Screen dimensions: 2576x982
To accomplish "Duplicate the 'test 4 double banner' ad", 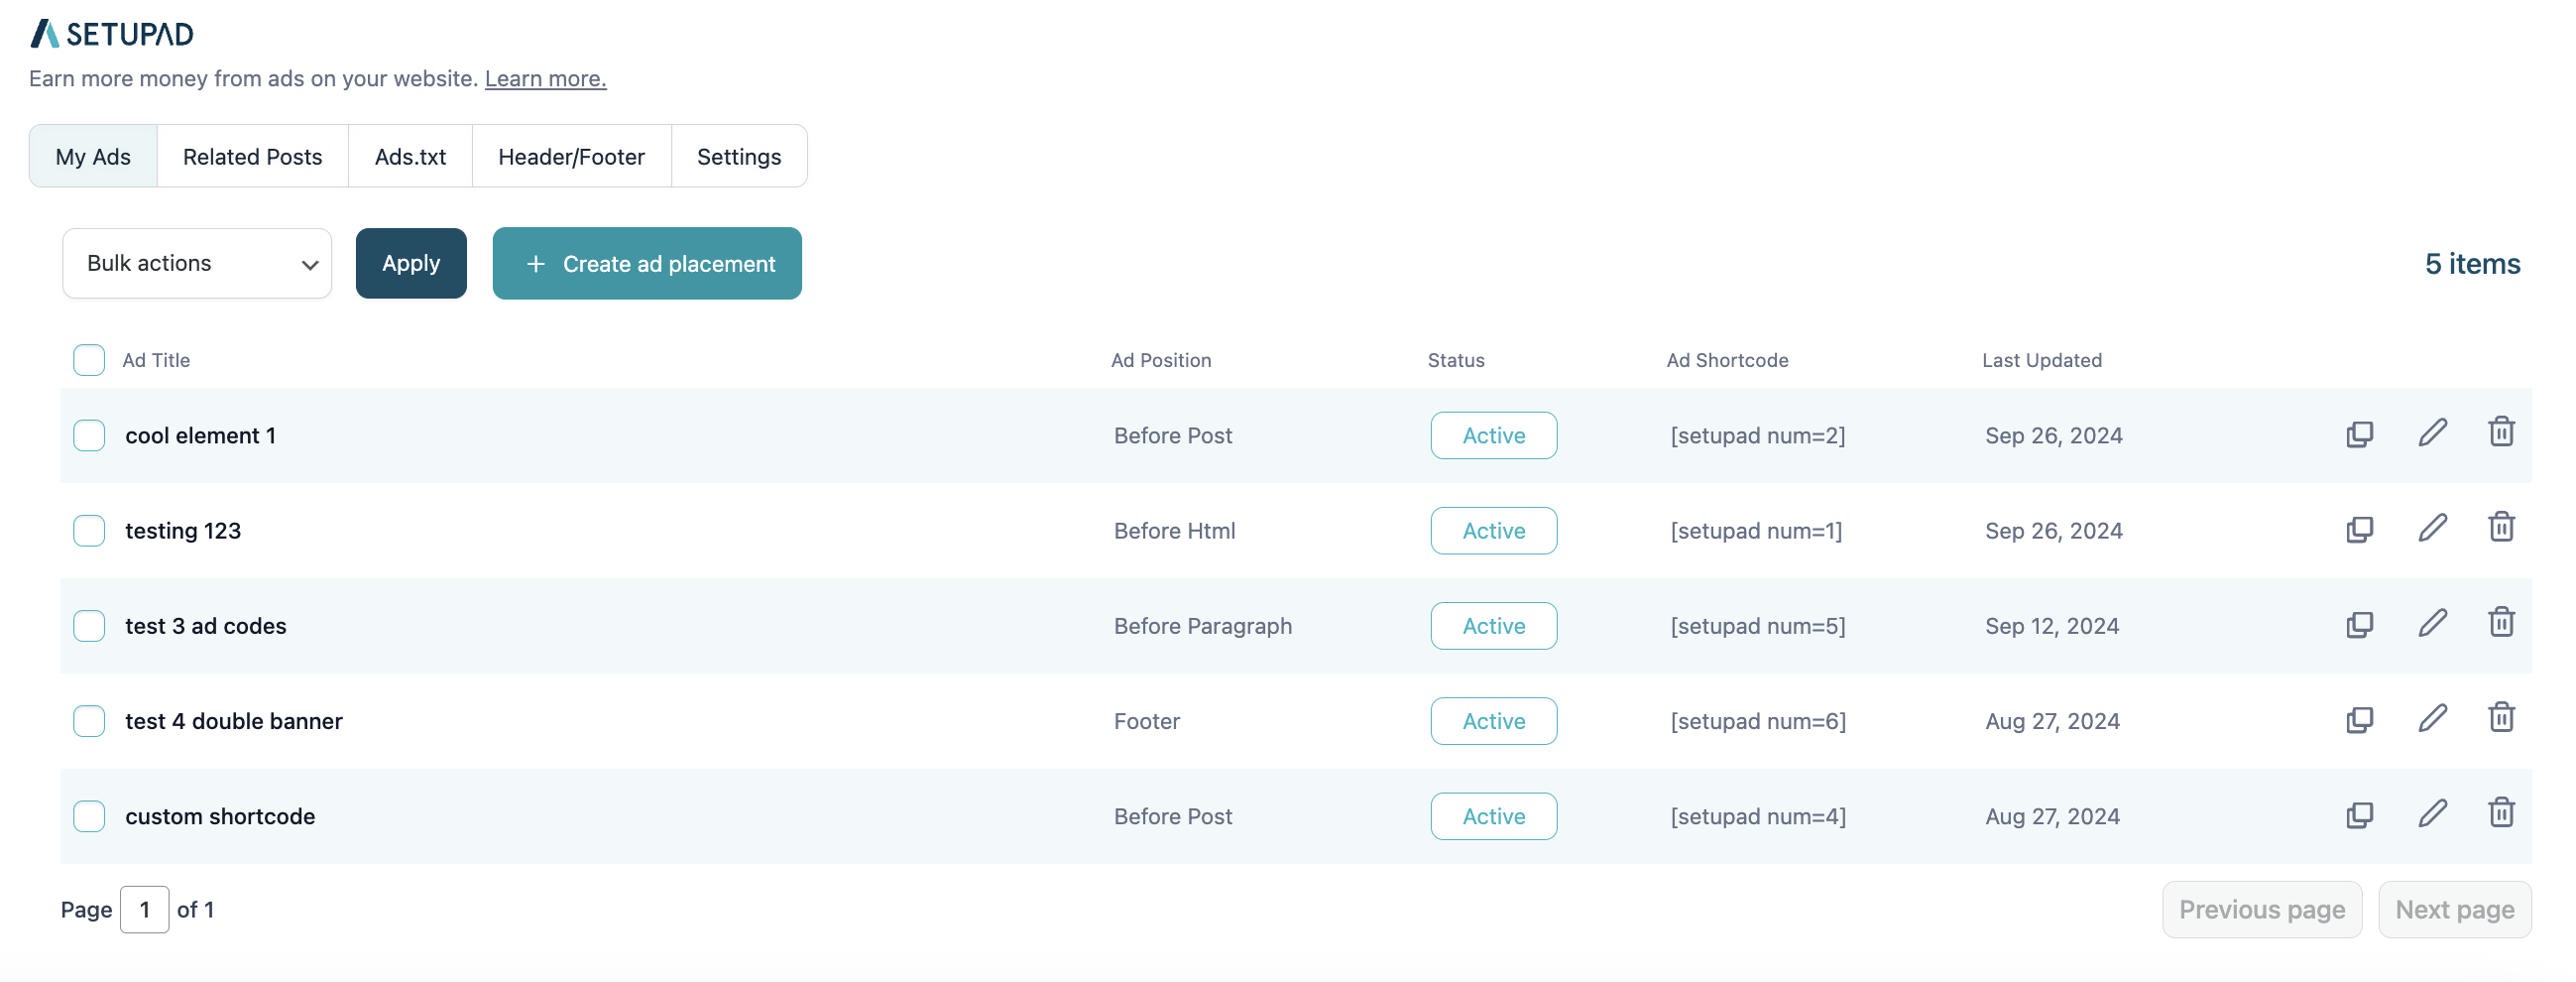I will pos(2359,720).
